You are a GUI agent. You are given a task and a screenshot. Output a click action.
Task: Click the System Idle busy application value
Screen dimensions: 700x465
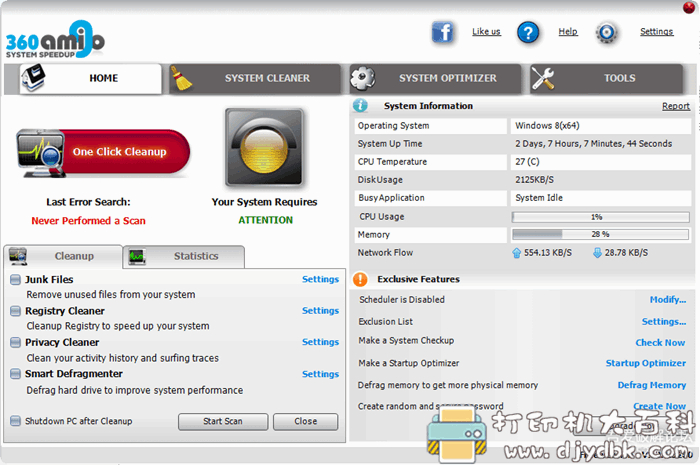(x=539, y=198)
